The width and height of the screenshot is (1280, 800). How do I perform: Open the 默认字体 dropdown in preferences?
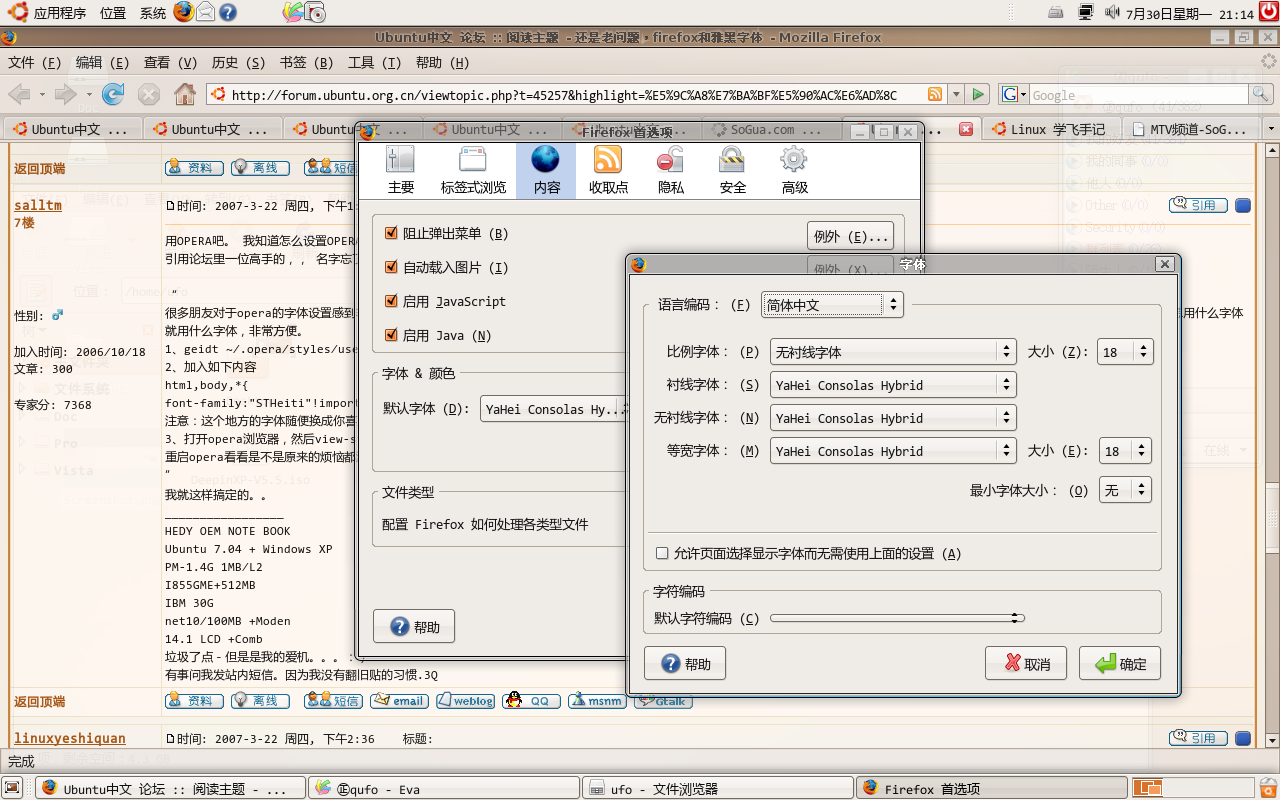point(555,408)
